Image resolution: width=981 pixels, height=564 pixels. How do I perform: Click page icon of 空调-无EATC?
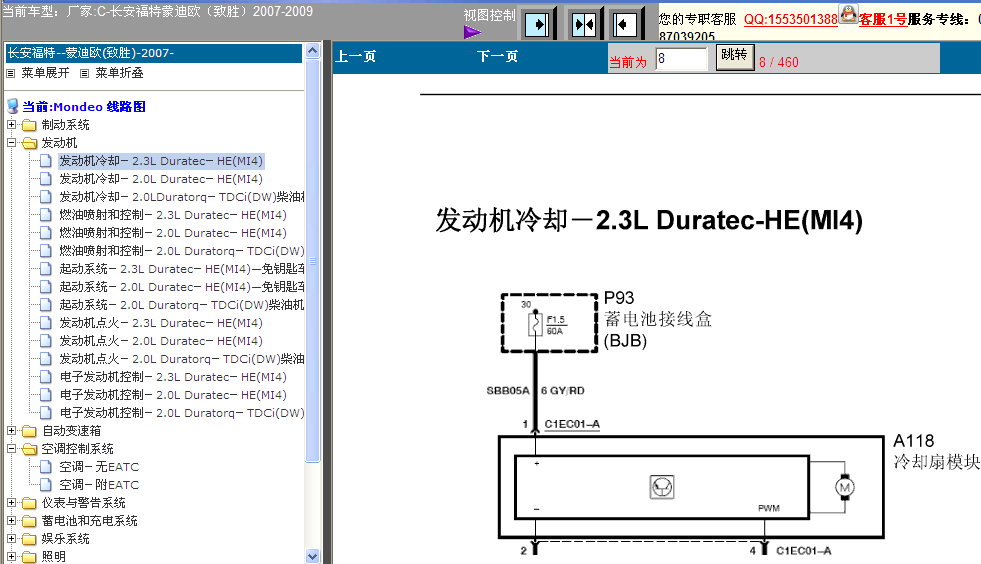click(x=46, y=467)
